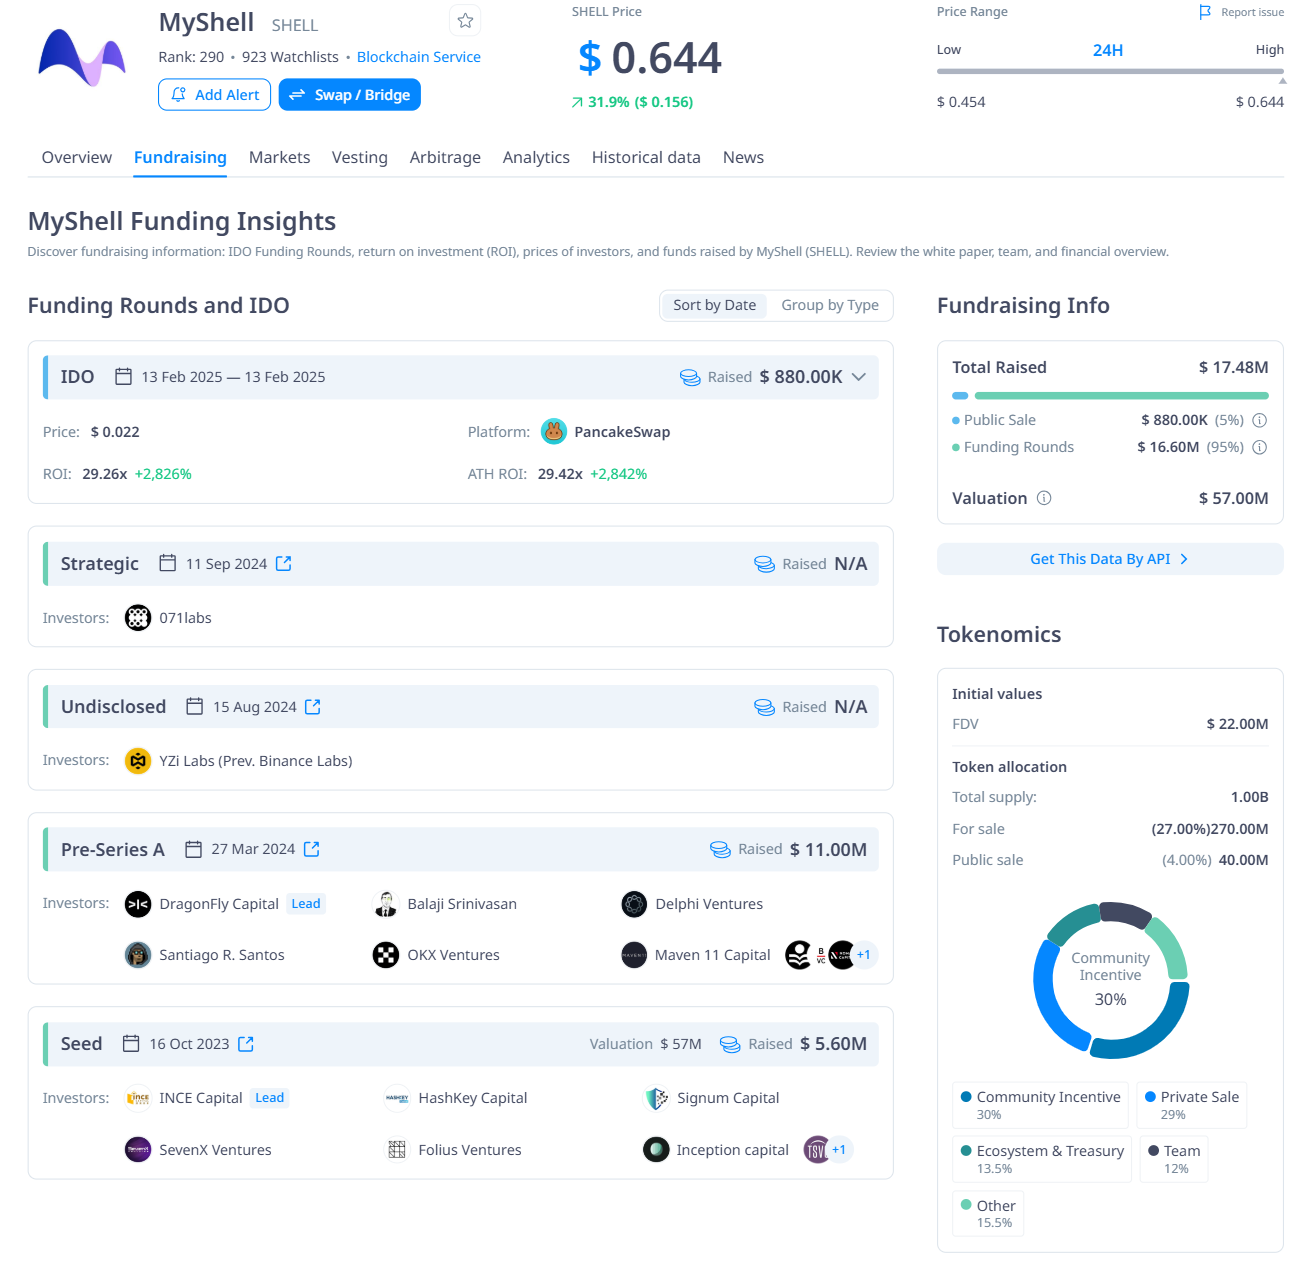This screenshot has width=1311, height=1263.
Task: Click the Inception capital logo
Action: [x=656, y=1150]
